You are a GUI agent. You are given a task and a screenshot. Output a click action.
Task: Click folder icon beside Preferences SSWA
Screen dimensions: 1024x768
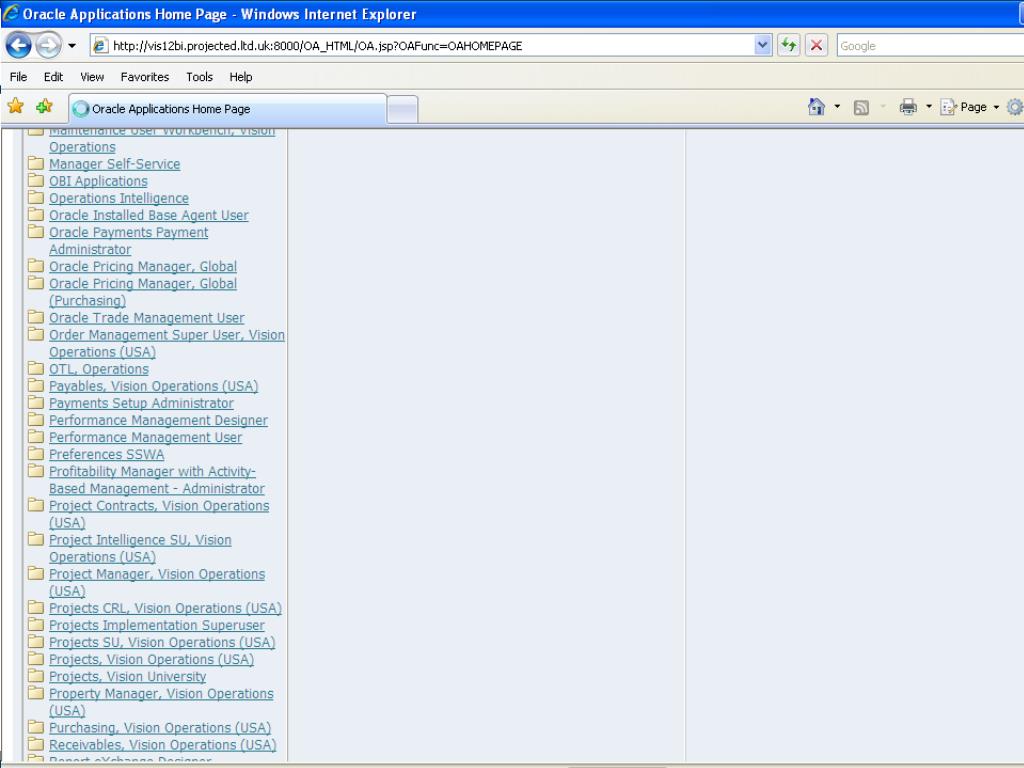pos(36,453)
